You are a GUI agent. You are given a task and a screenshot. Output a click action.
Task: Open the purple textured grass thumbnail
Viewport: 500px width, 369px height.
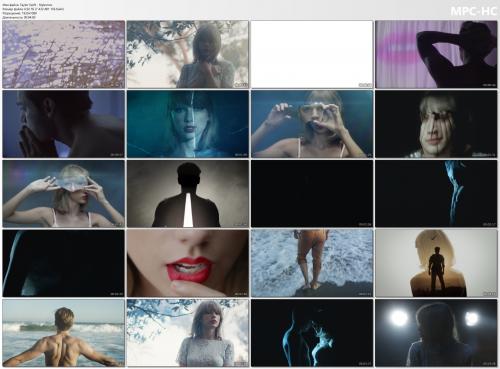click(x=64, y=54)
